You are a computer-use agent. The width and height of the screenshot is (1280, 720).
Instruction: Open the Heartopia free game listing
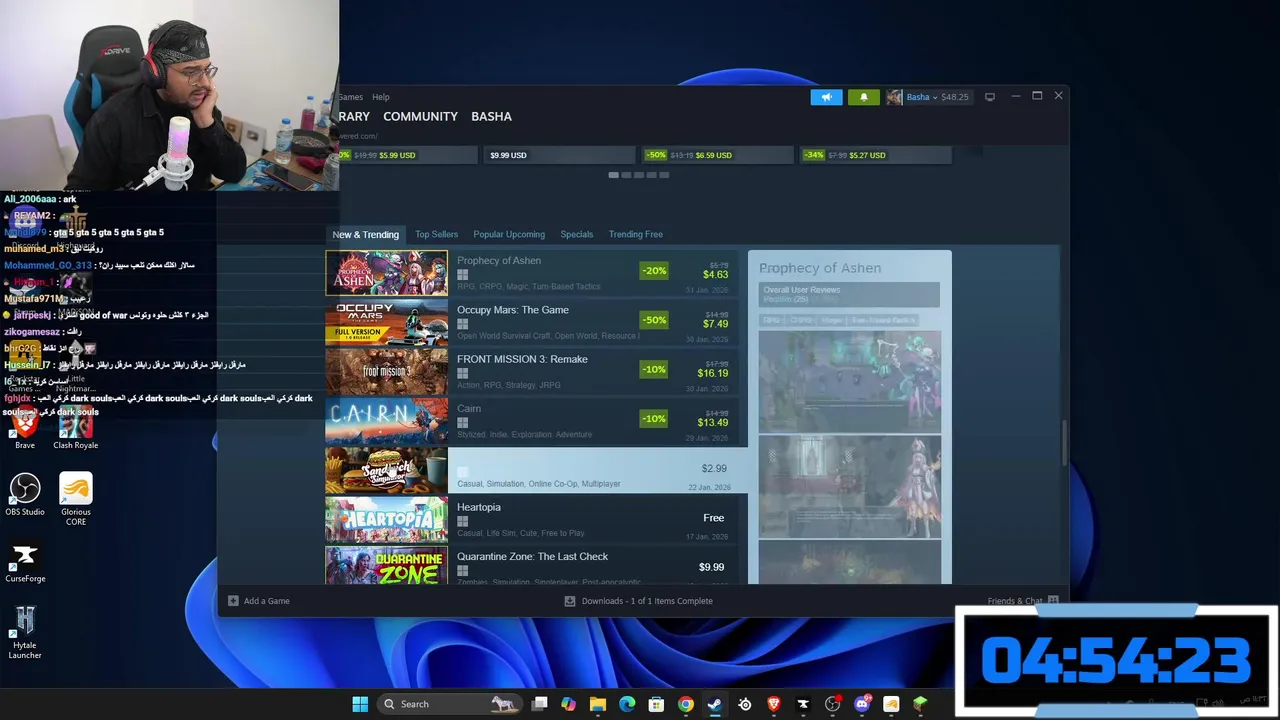click(x=535, y=519)
